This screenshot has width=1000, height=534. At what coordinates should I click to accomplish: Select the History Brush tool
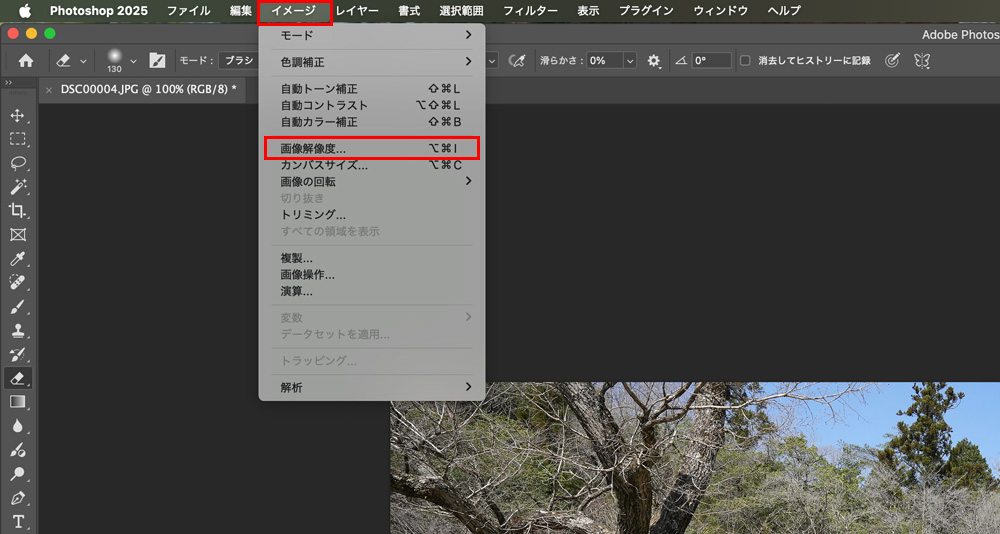(x=18, y=355)
